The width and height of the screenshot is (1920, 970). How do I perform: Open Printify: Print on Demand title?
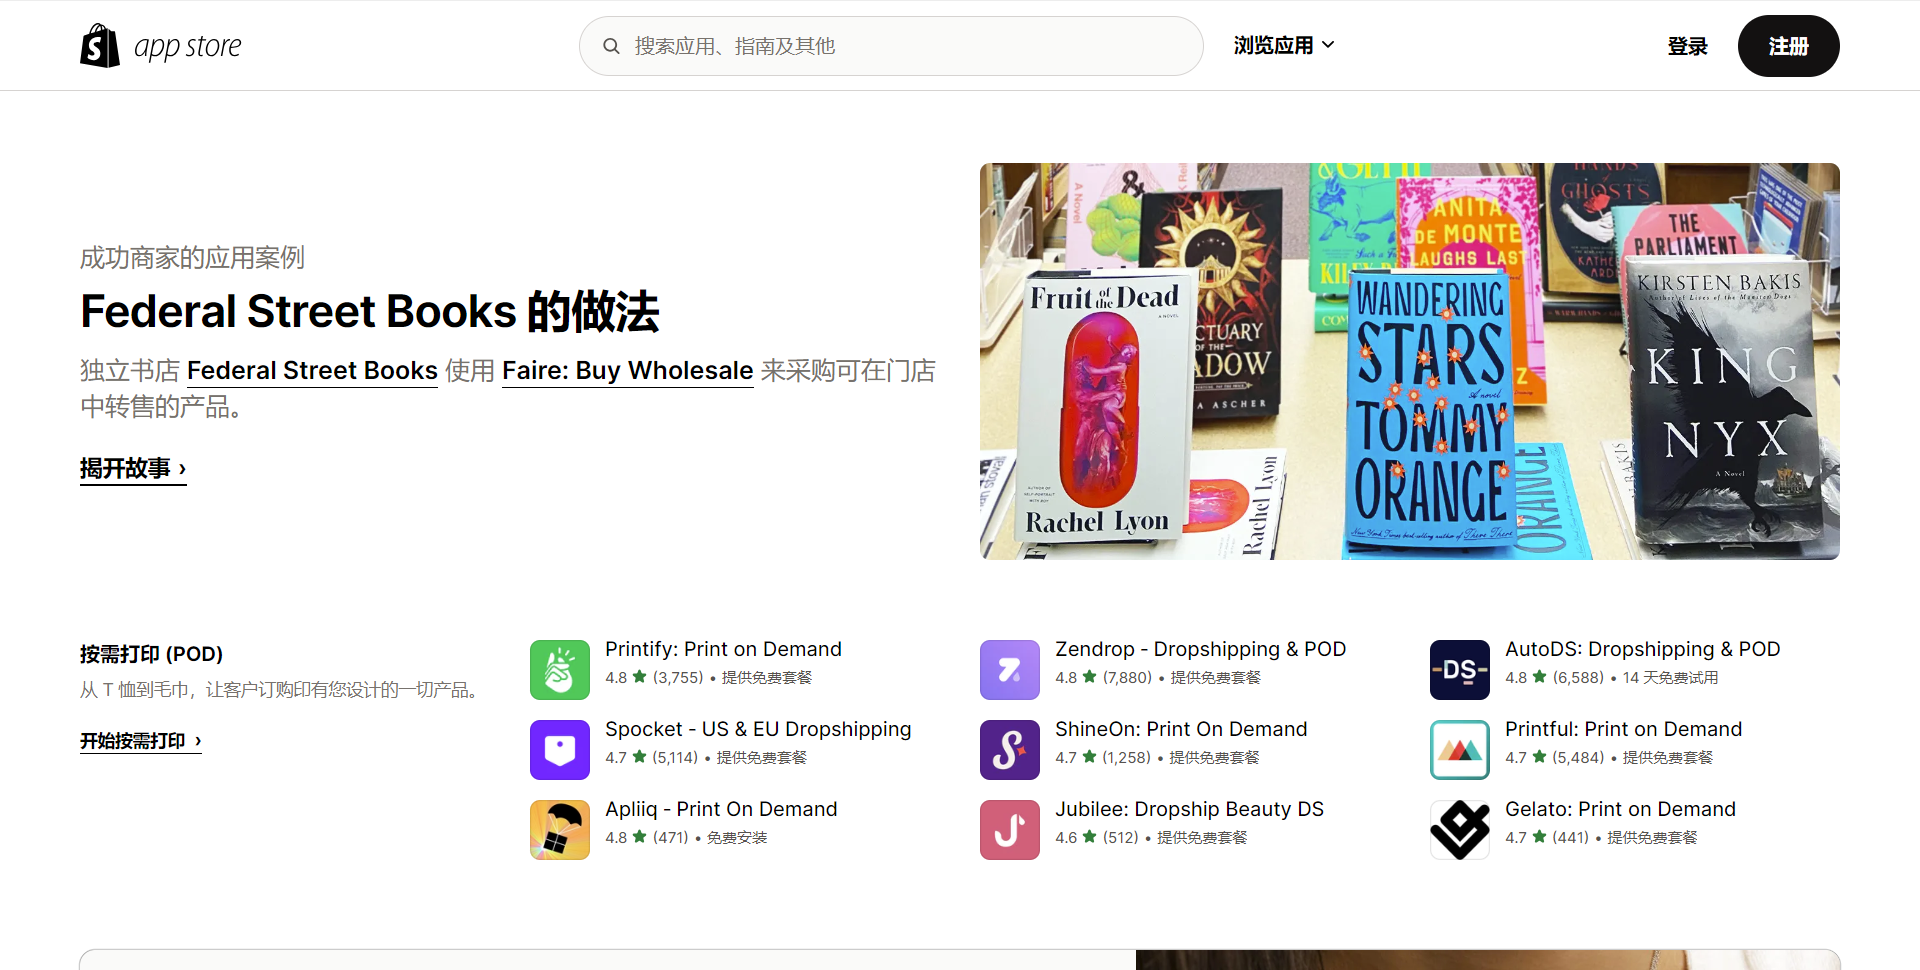click(723, 649)
